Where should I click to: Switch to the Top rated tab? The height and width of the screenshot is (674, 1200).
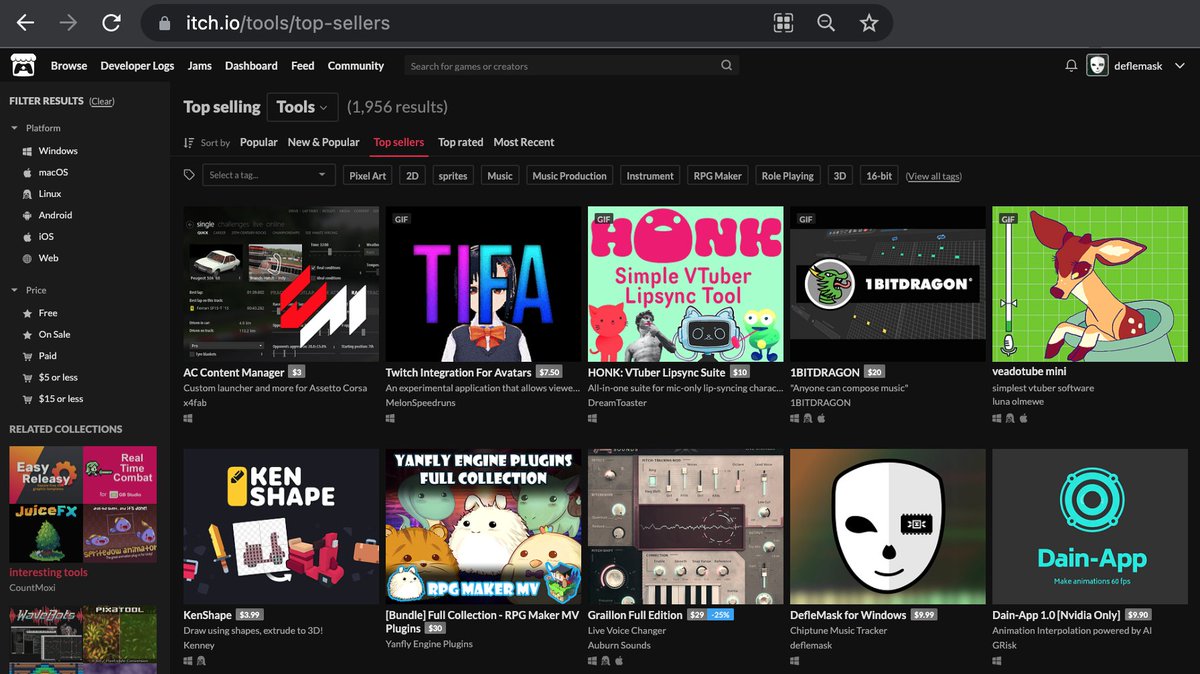[460, 142]
